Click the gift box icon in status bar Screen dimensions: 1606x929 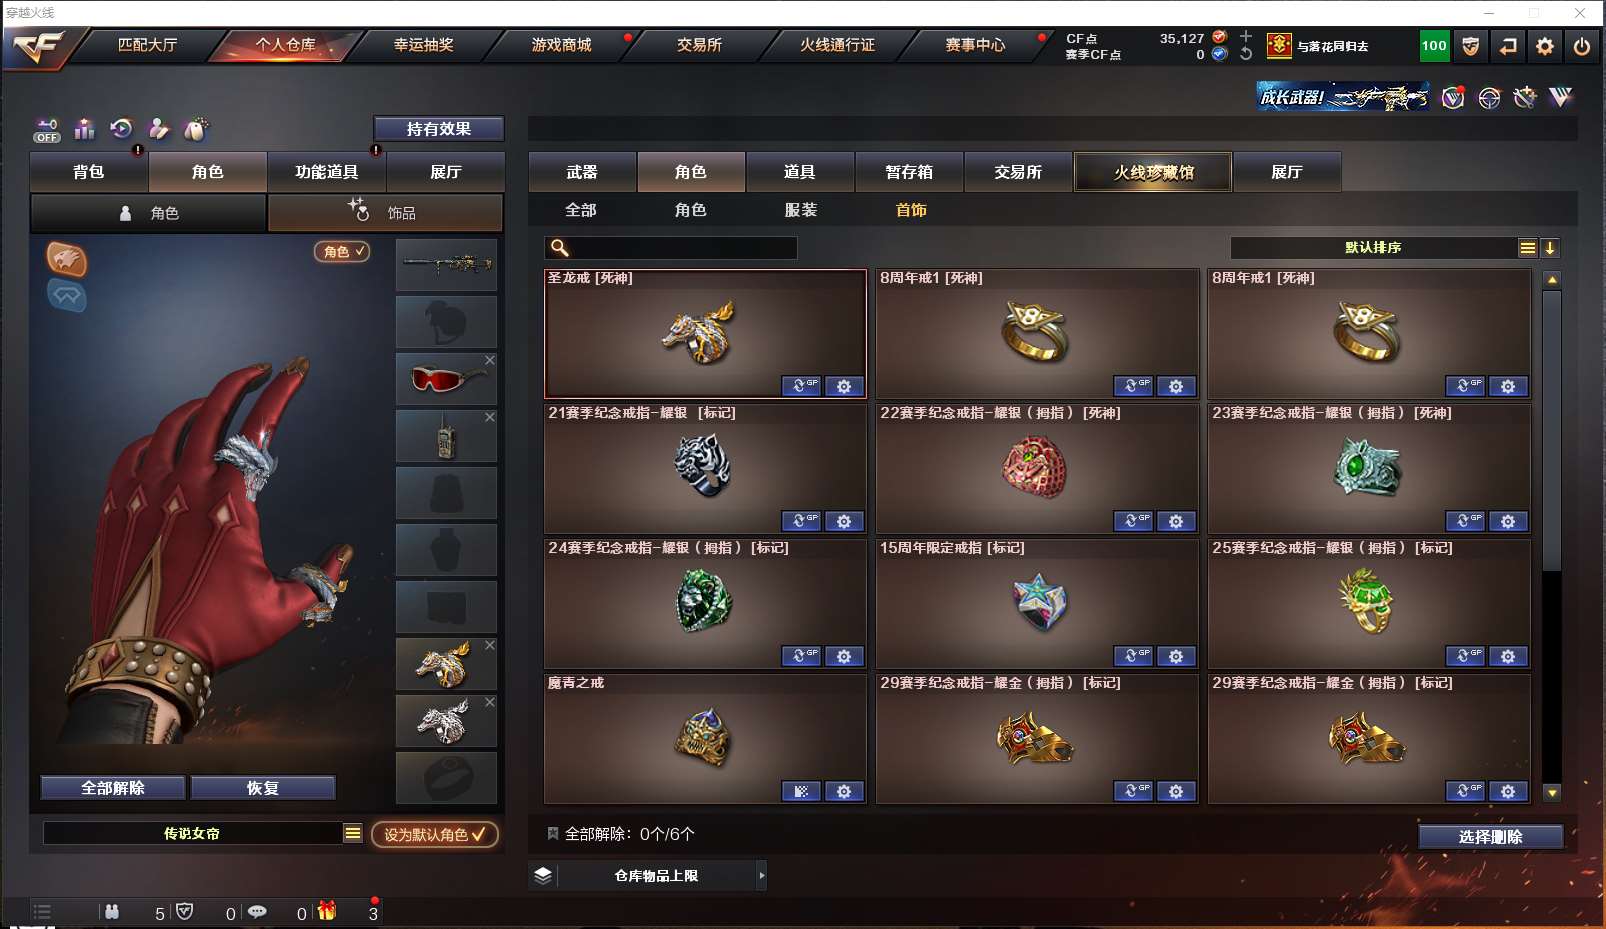327,911
